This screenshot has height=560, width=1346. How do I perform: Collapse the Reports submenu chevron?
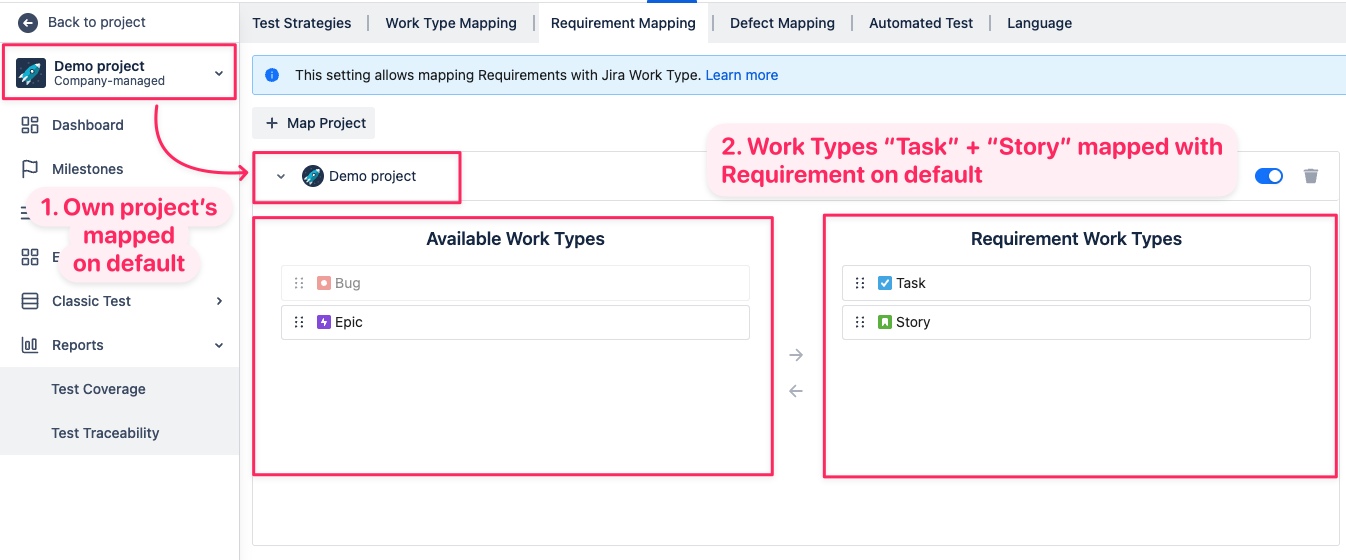point(219,345)
